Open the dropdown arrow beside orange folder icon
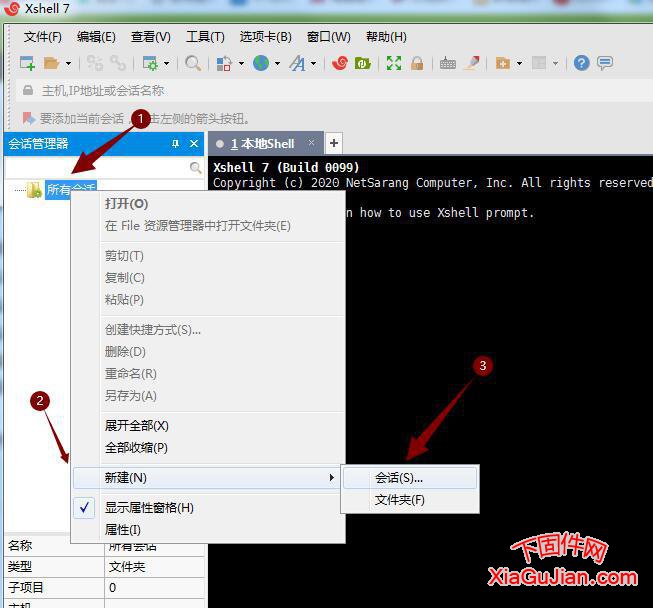653x608 pixels. point(519,64)
